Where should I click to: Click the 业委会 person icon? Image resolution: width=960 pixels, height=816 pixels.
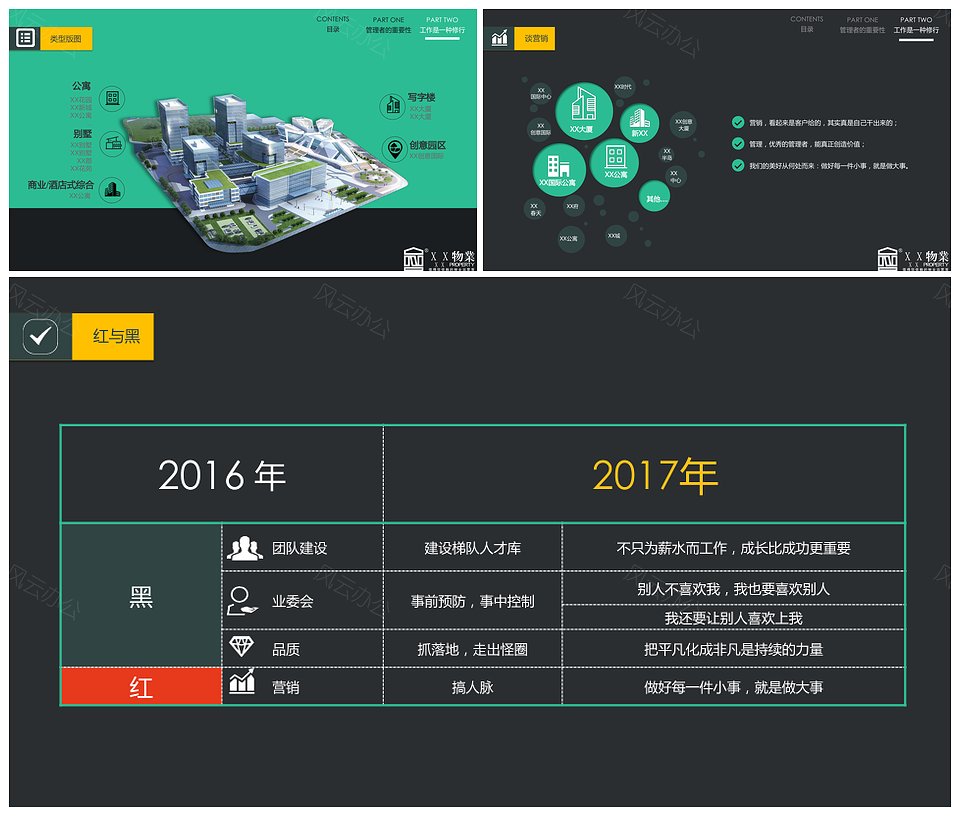pos(242,601)
